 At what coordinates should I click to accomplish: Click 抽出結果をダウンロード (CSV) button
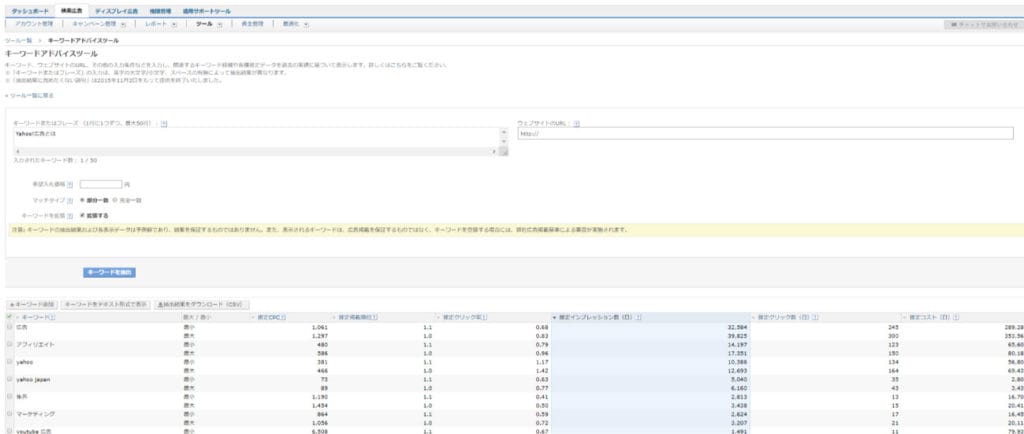pos(201,304)
